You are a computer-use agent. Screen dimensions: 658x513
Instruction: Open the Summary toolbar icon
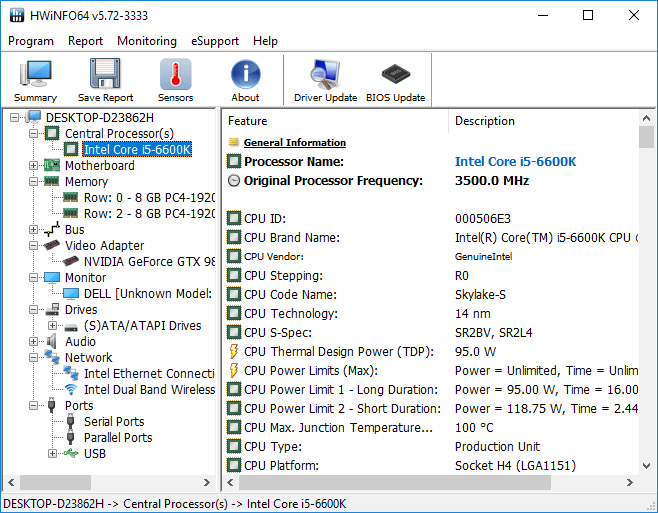[36, 73]
